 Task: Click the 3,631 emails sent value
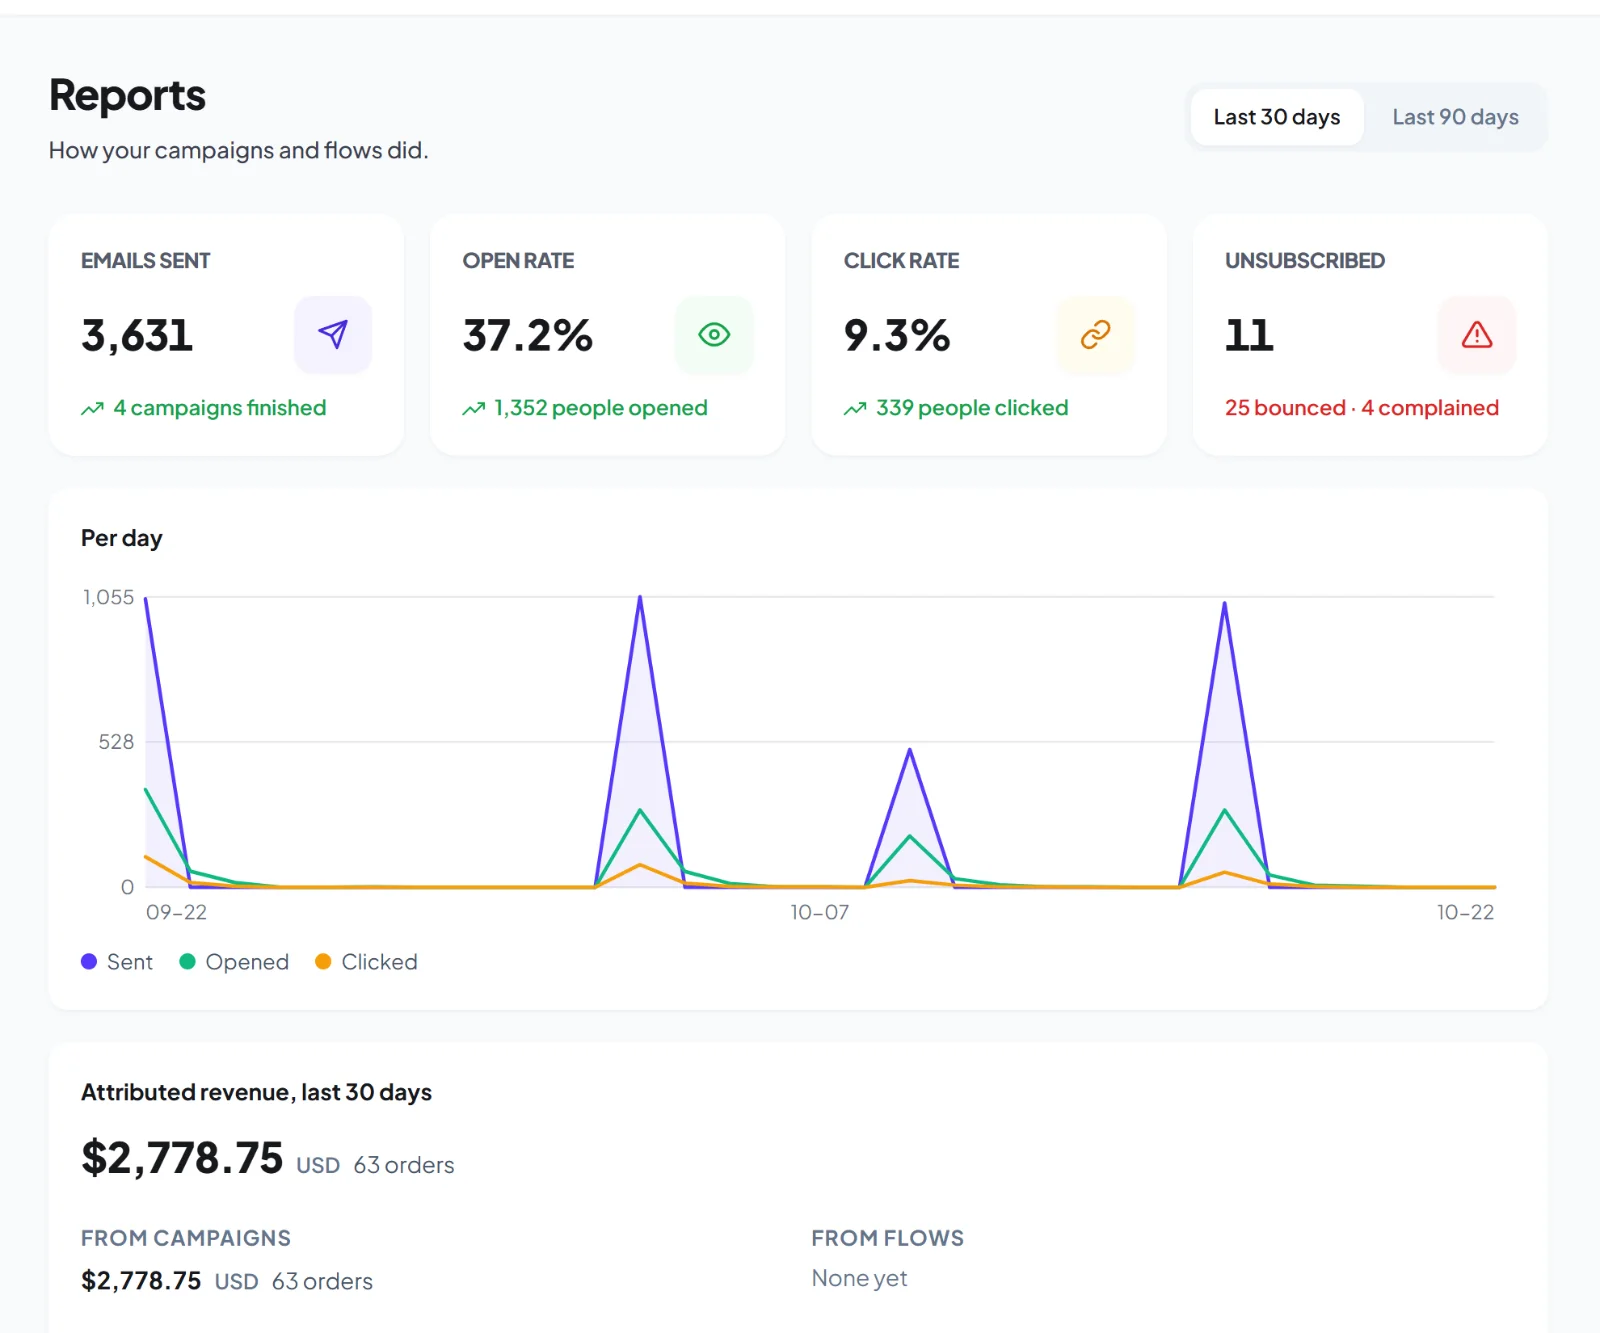(x=137, y=336)
